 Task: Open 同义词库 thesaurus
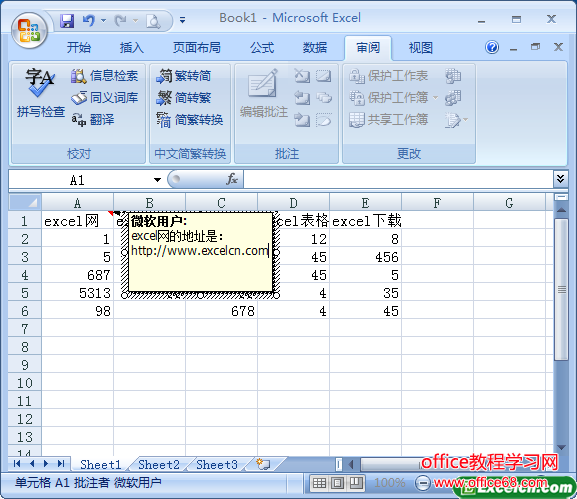point(105,98)
